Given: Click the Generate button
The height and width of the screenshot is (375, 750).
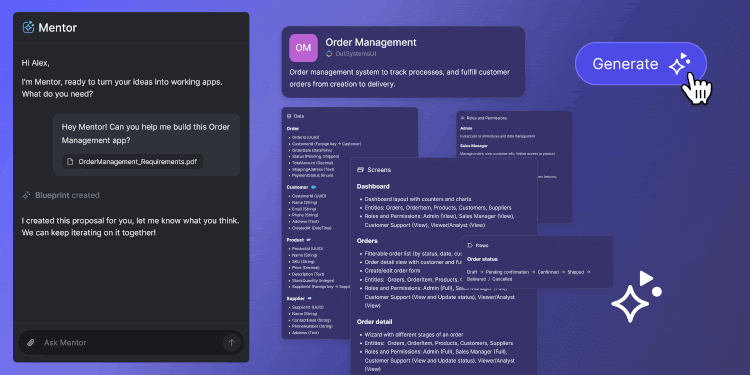Looking at the screenshot, I should click(640, 64).
